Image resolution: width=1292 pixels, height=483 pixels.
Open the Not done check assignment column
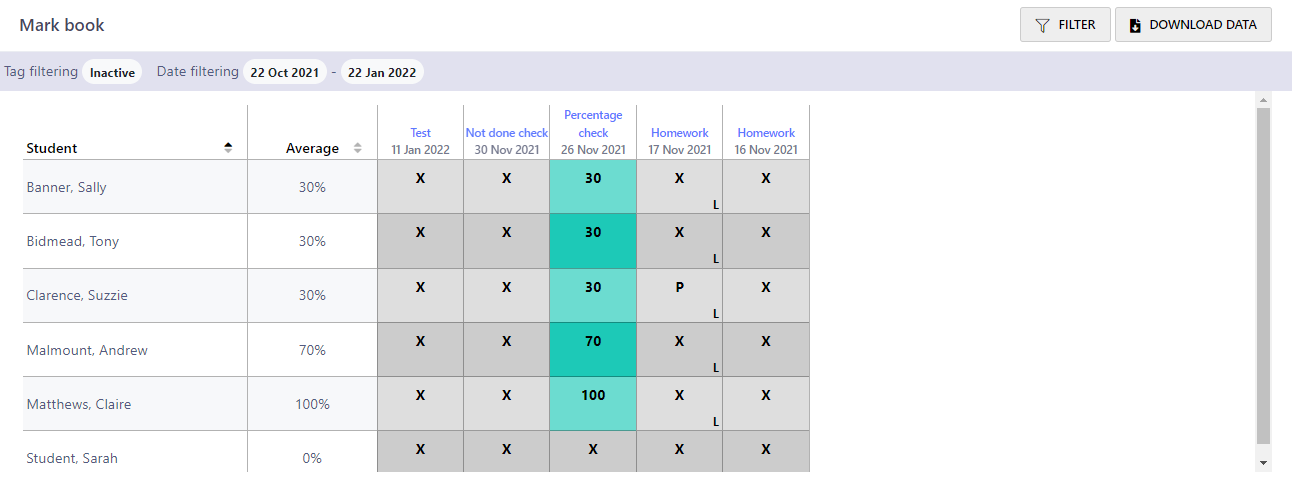coord(507,133)
